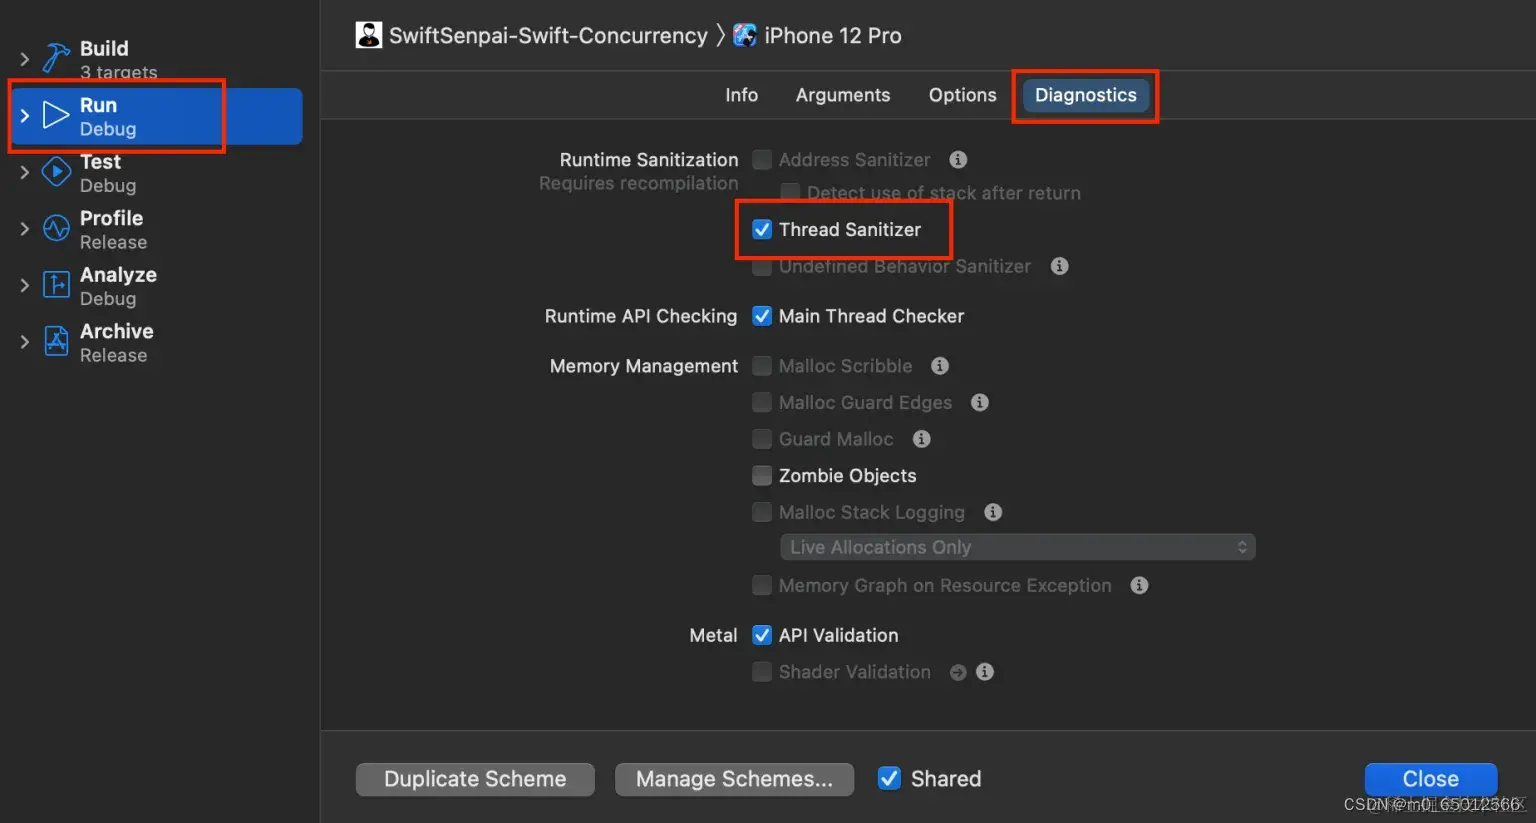Image resolution: width=1536 pixels, height=823 pixels.
Task: Enable Memory Graph on Resource Exception
Action: coord(762,585)
